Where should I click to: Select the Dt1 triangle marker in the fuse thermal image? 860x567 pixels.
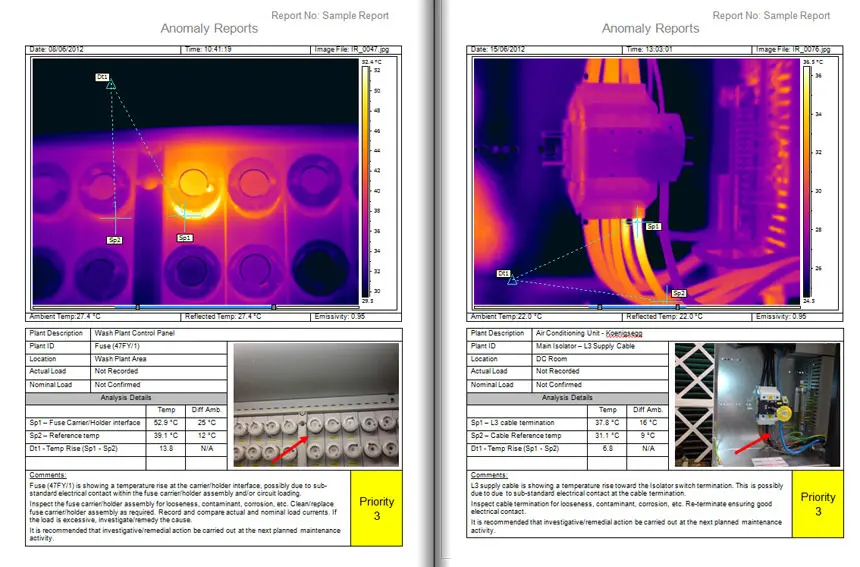pyautogui.click(x=110, y=85)
